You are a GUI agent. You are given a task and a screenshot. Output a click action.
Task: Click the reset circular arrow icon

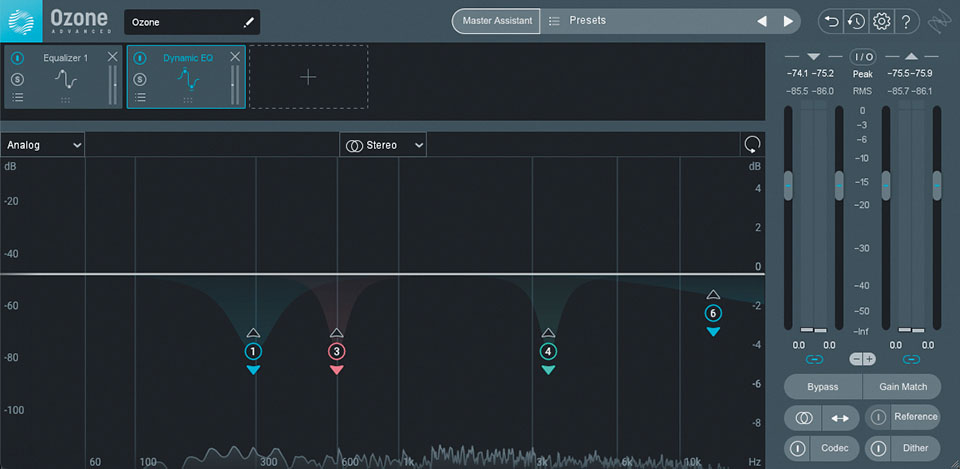pyautogui.click(x=752, y=145)
